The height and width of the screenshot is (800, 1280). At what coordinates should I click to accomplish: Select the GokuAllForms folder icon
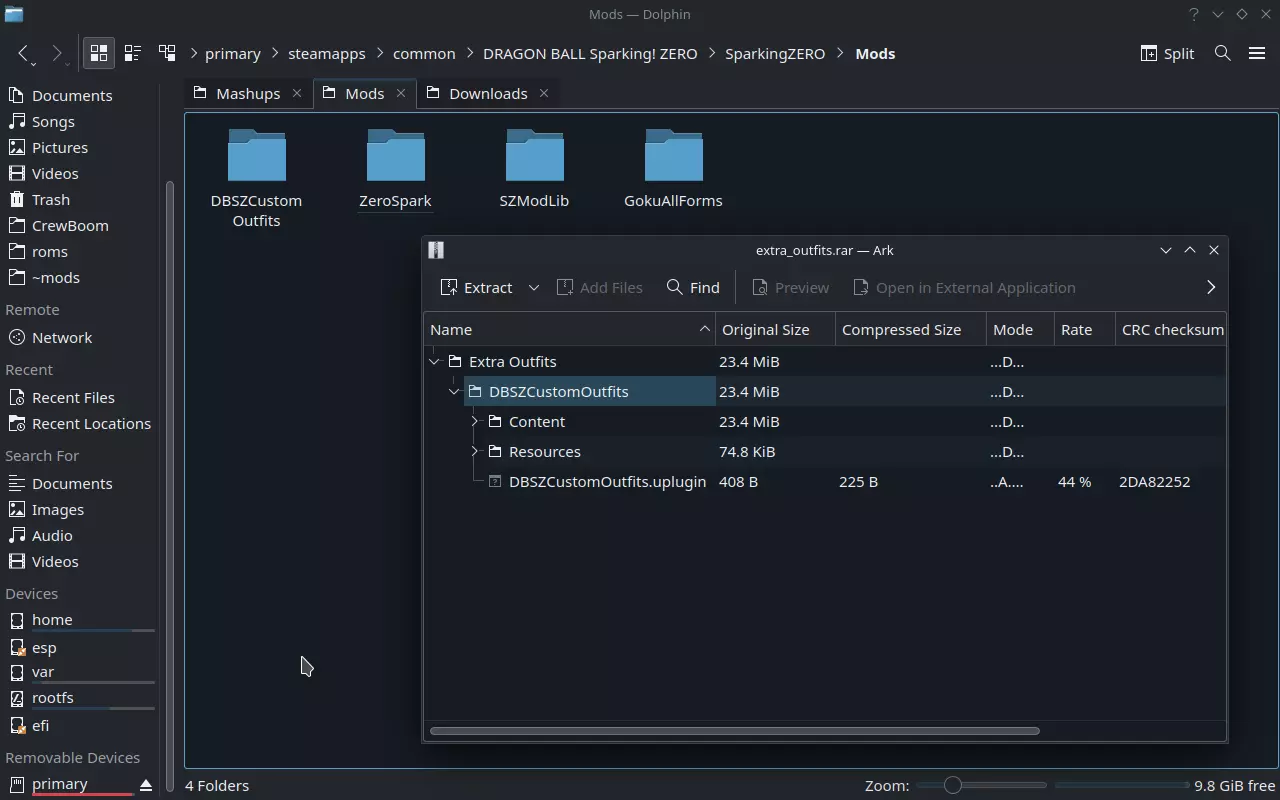point(673,157)
